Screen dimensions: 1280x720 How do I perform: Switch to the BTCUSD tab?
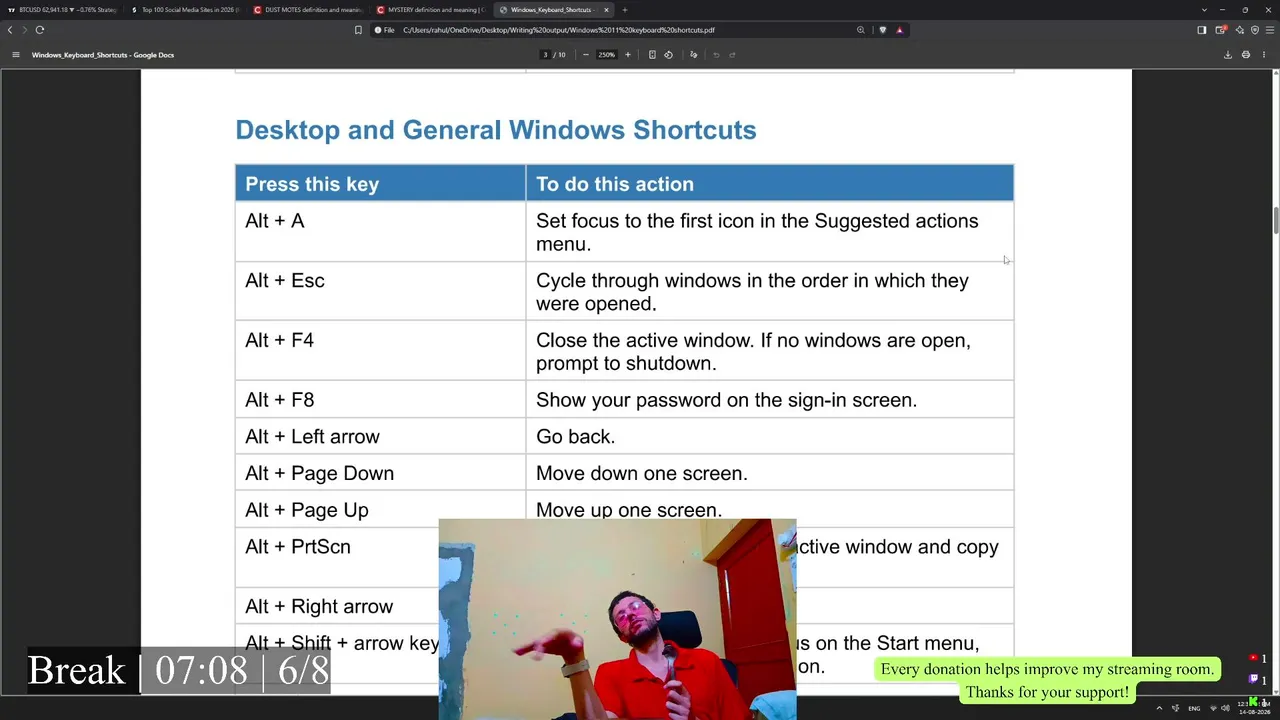[x=62, y=10]
